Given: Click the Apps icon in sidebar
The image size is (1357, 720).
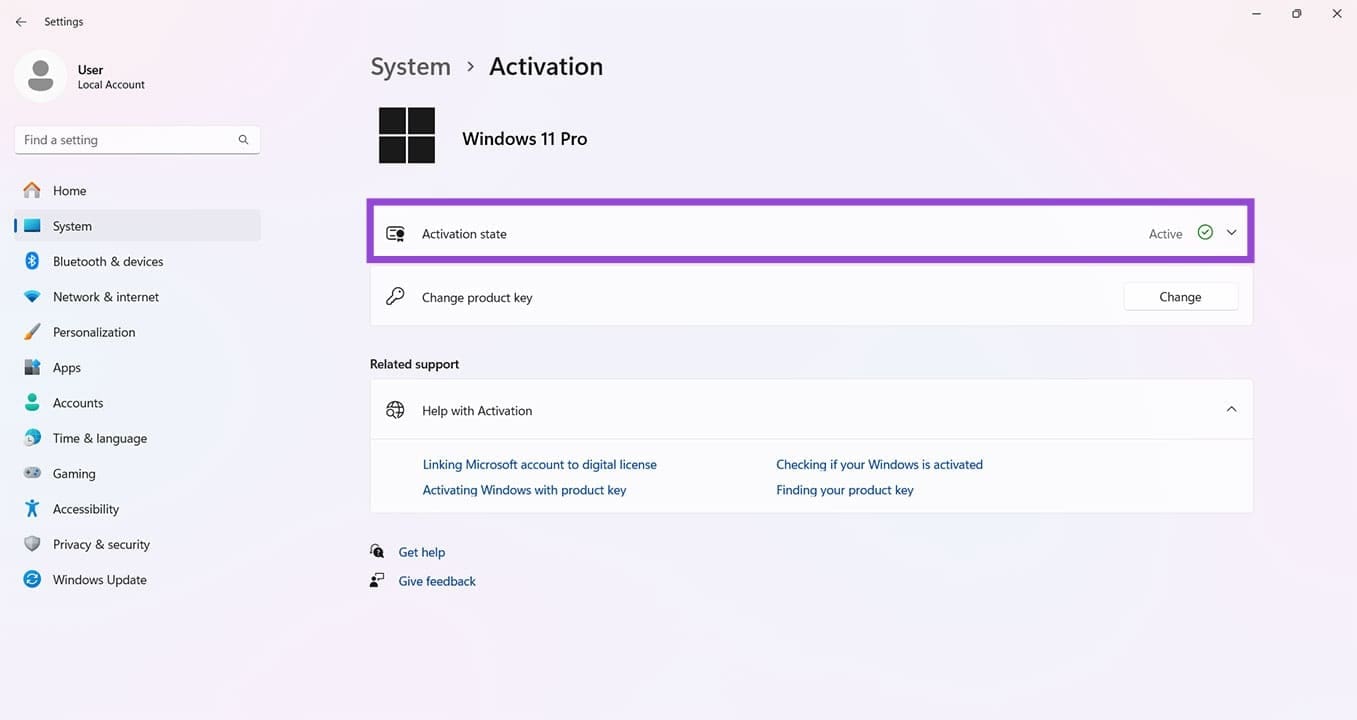Looking at the screenshot, I should point(32,367).
